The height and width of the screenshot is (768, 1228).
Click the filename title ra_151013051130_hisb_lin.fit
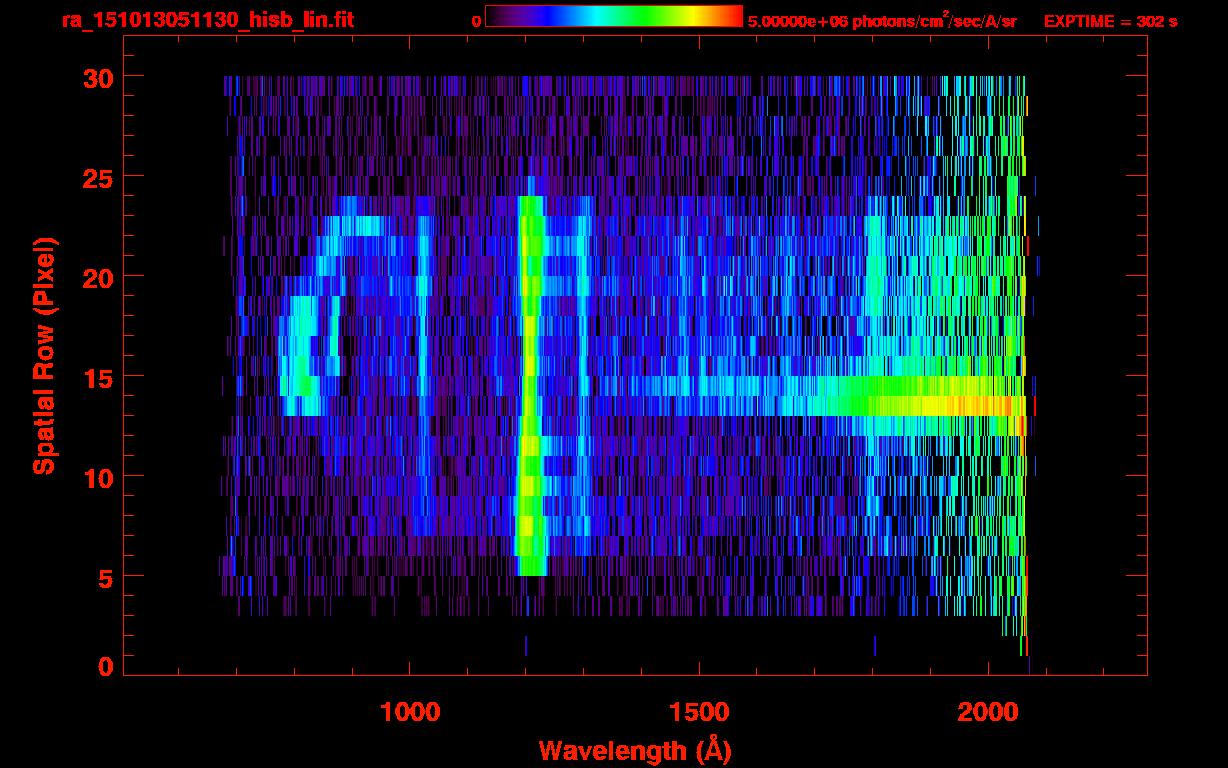[x=207, y=20]
